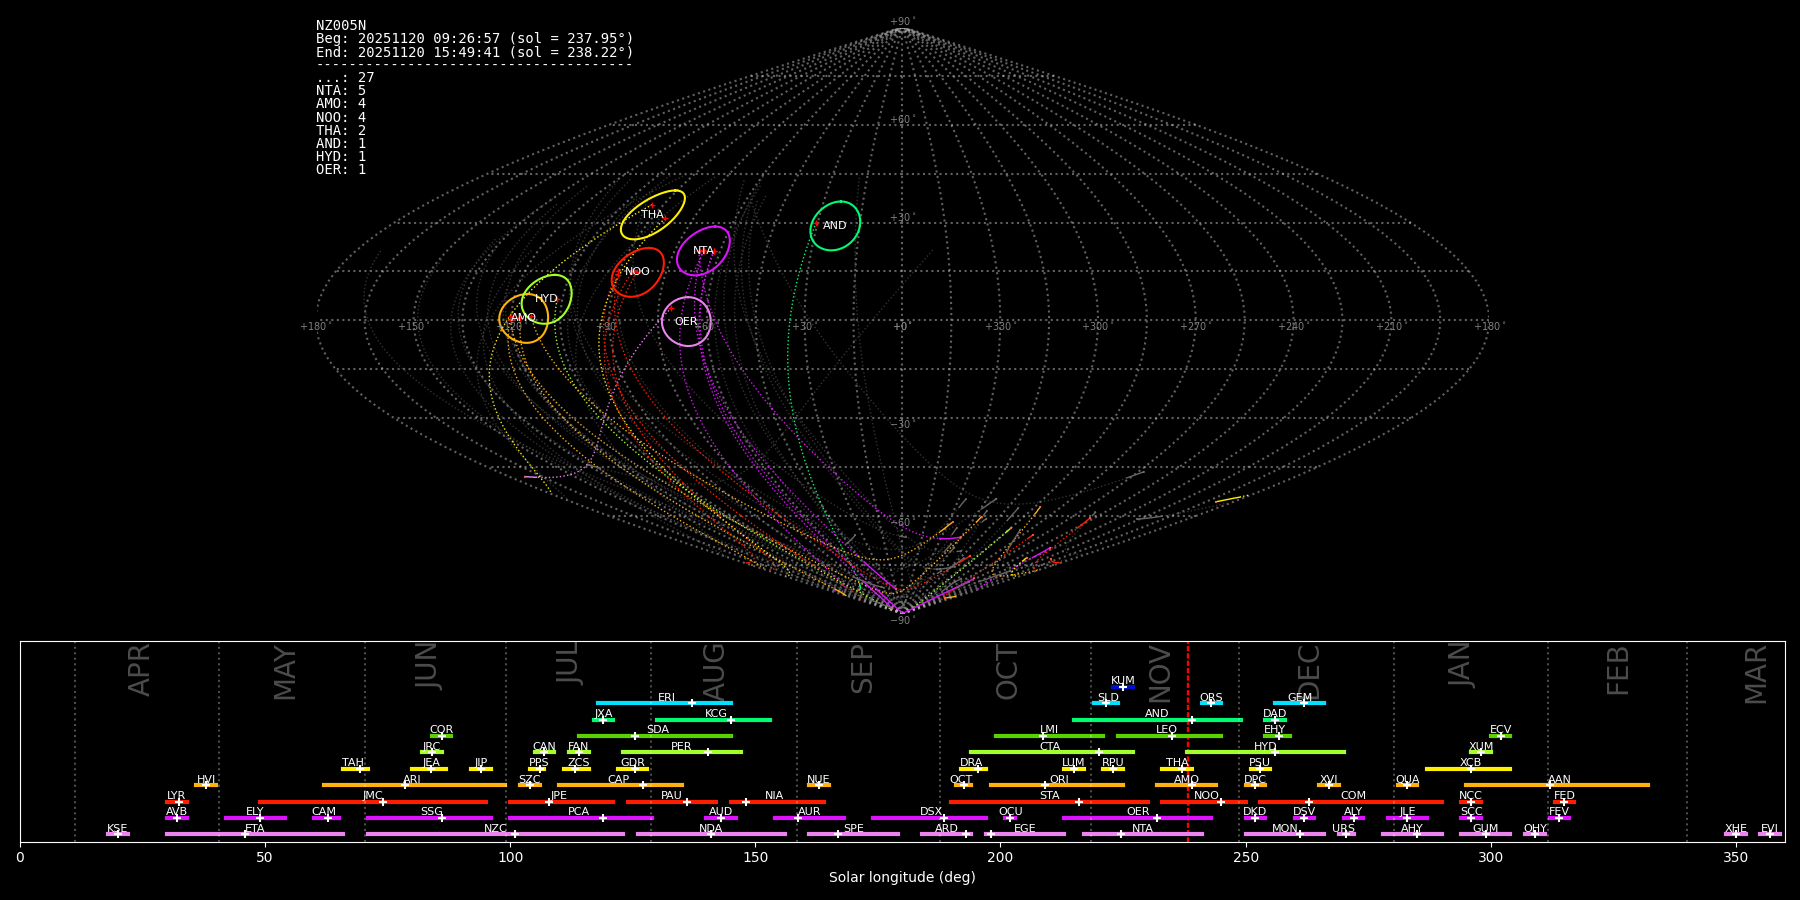Select the red NOO radiant ellipse on sky map

point(638,272)
